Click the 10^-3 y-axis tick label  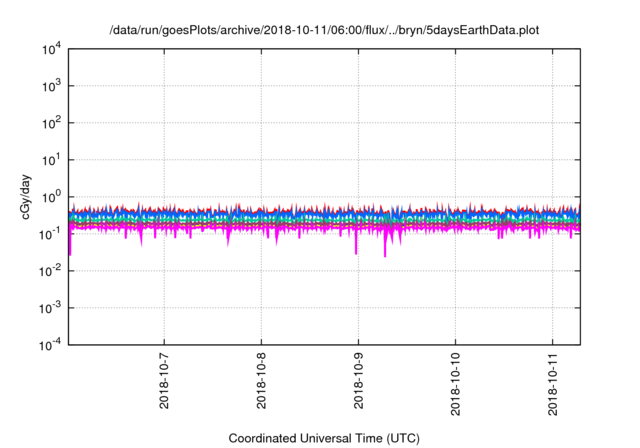pos(51,308)
